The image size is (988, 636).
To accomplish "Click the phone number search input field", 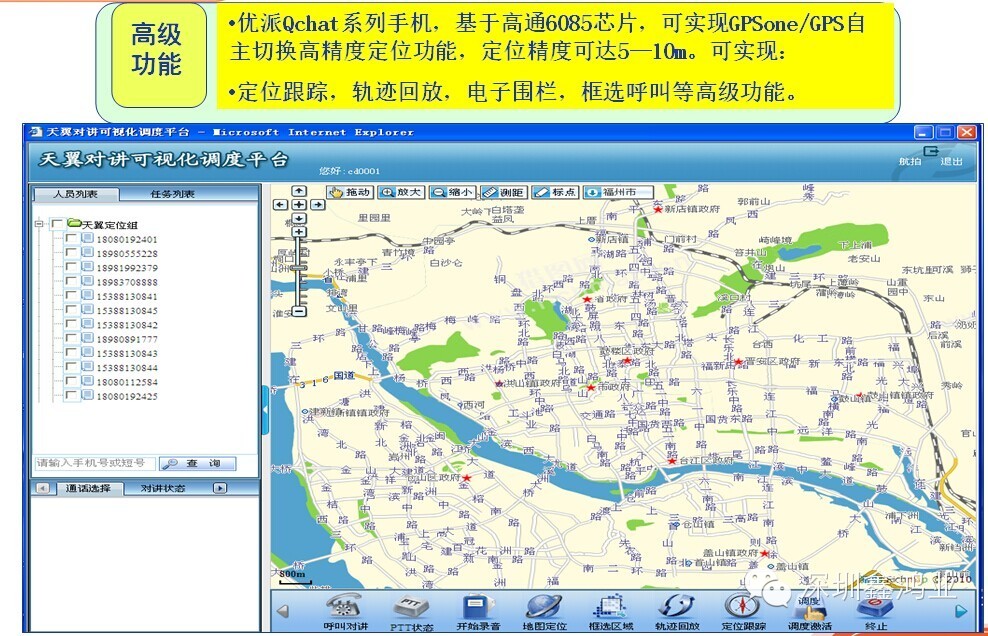I will pos(96,463).
